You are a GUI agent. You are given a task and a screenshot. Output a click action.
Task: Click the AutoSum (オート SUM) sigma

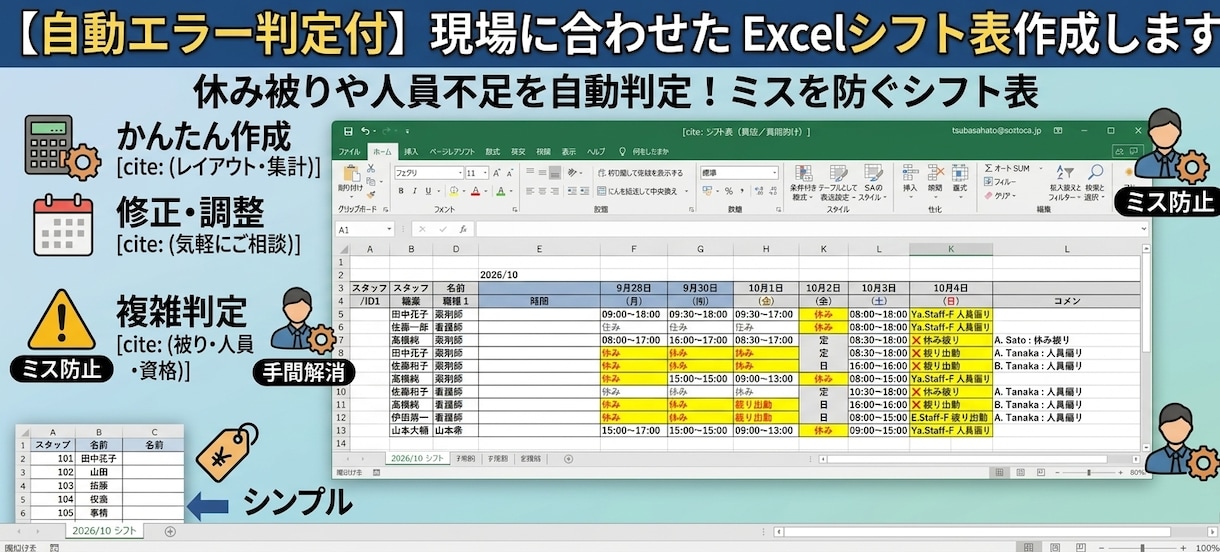click(x=989, y=168)
